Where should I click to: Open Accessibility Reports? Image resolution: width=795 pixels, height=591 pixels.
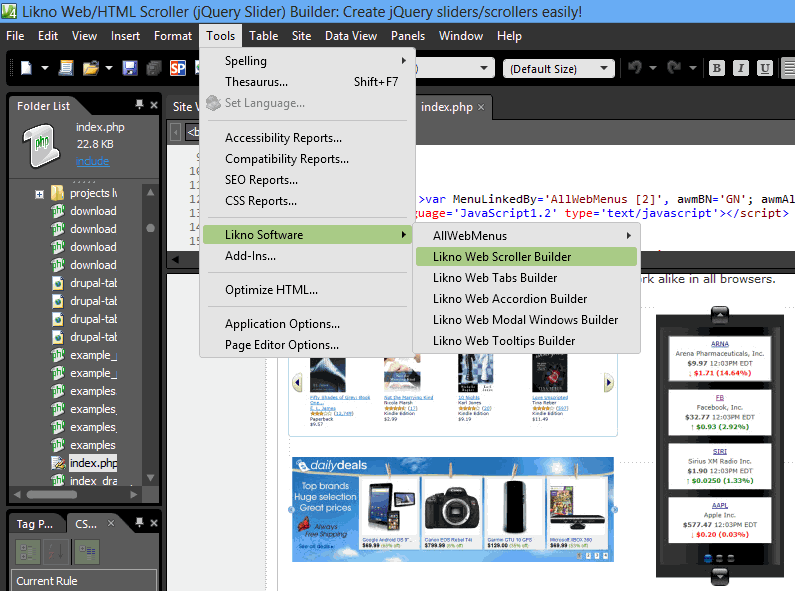tap(308, 138)
